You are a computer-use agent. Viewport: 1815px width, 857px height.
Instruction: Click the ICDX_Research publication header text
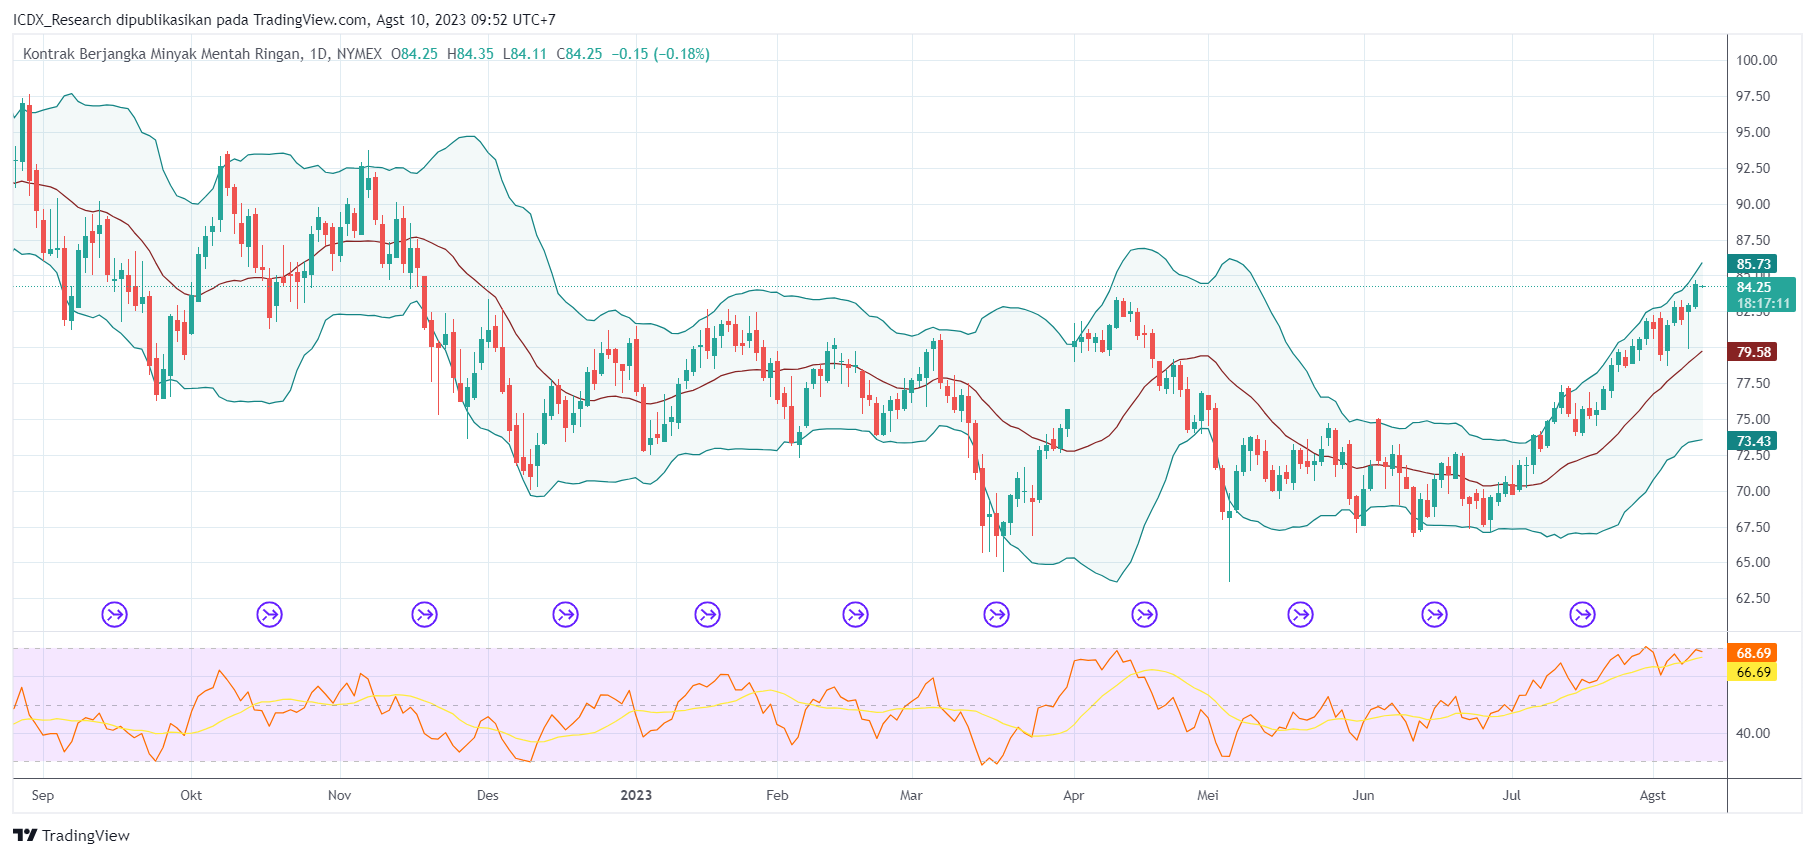click(x=284, y=20)
